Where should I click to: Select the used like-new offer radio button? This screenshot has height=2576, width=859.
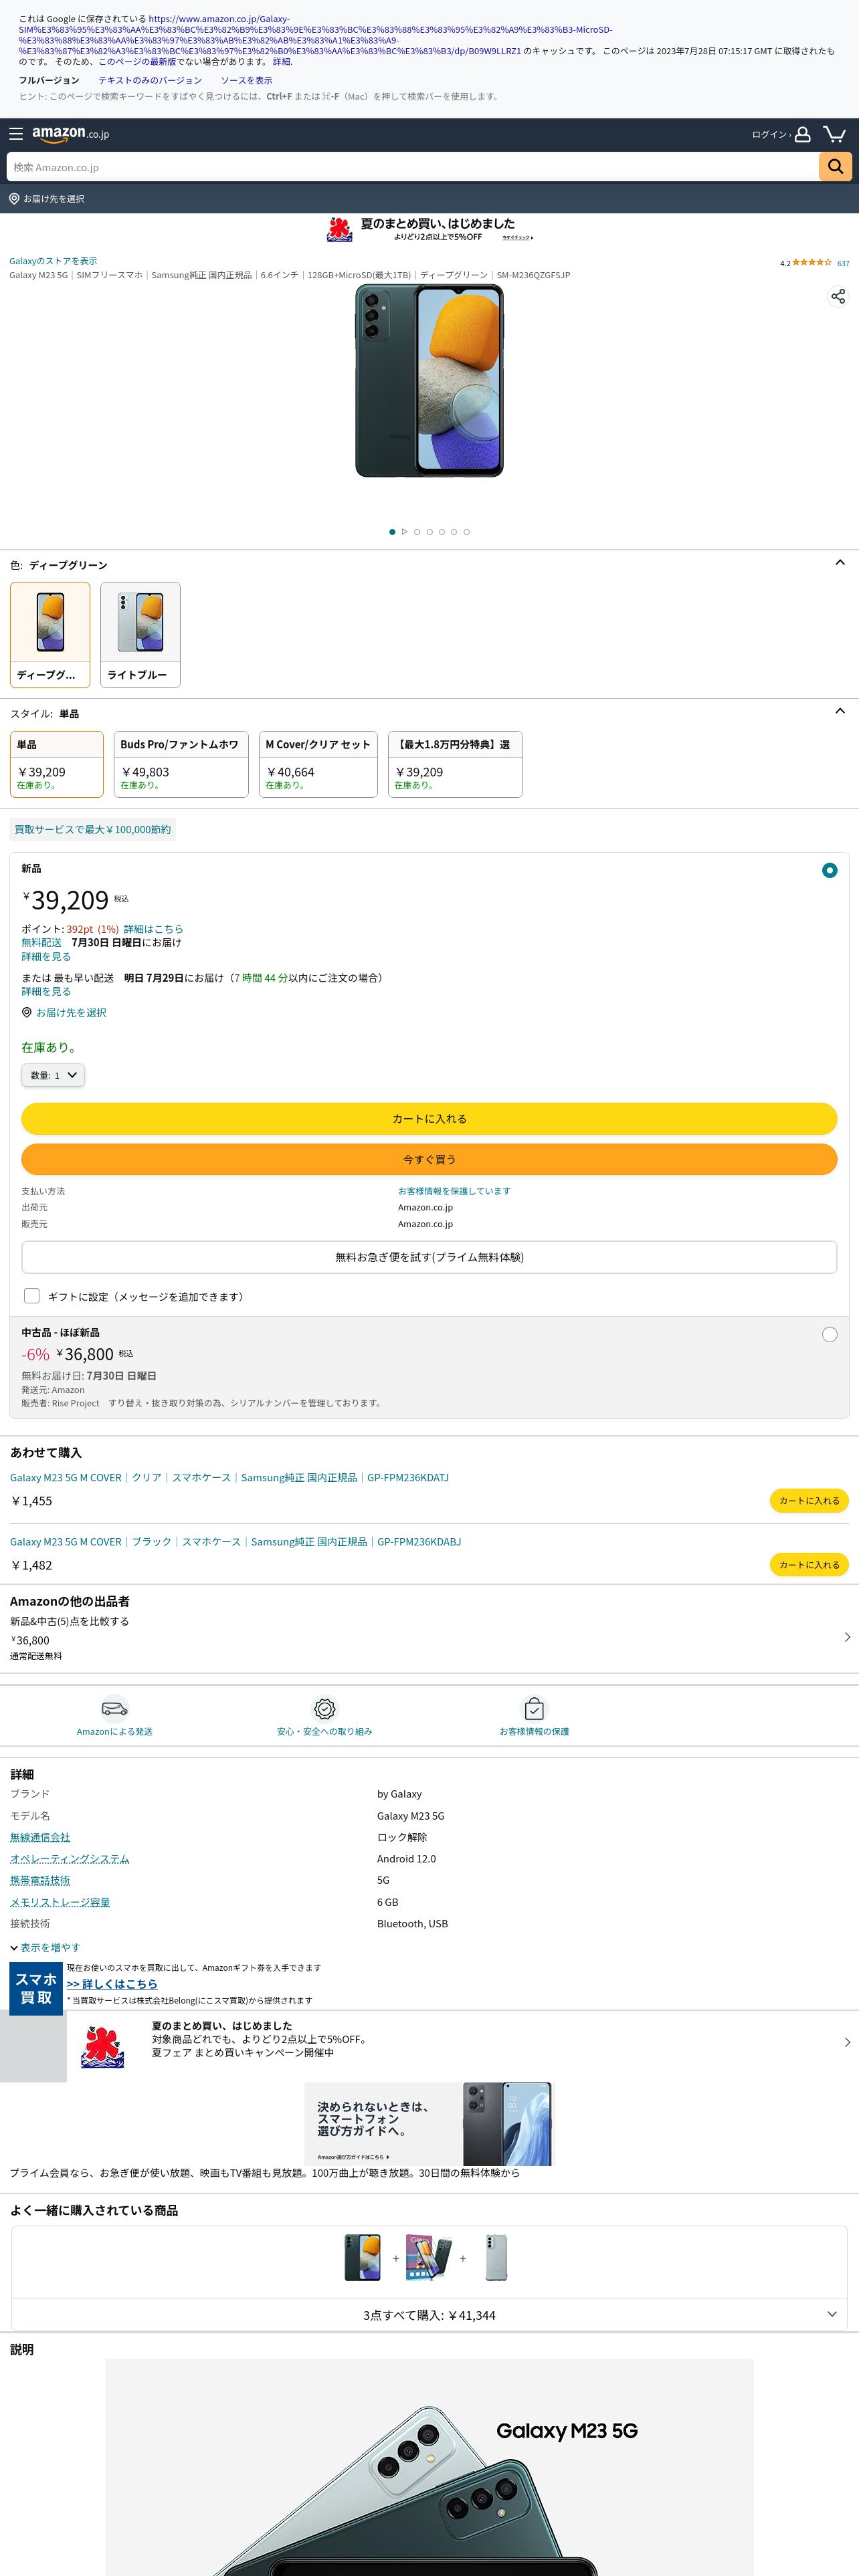point(829,1335)
